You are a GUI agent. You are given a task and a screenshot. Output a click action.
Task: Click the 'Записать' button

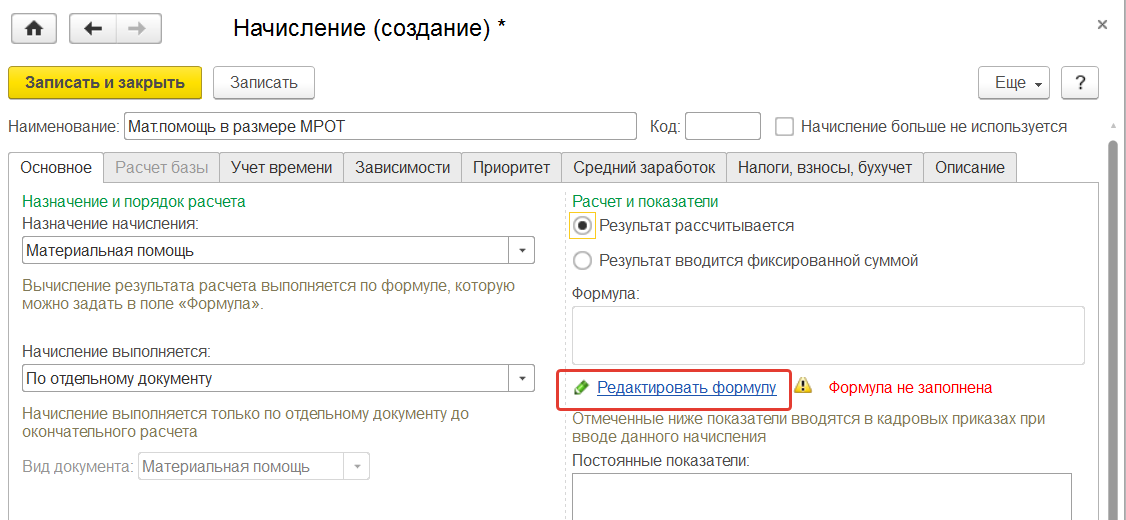264,83
